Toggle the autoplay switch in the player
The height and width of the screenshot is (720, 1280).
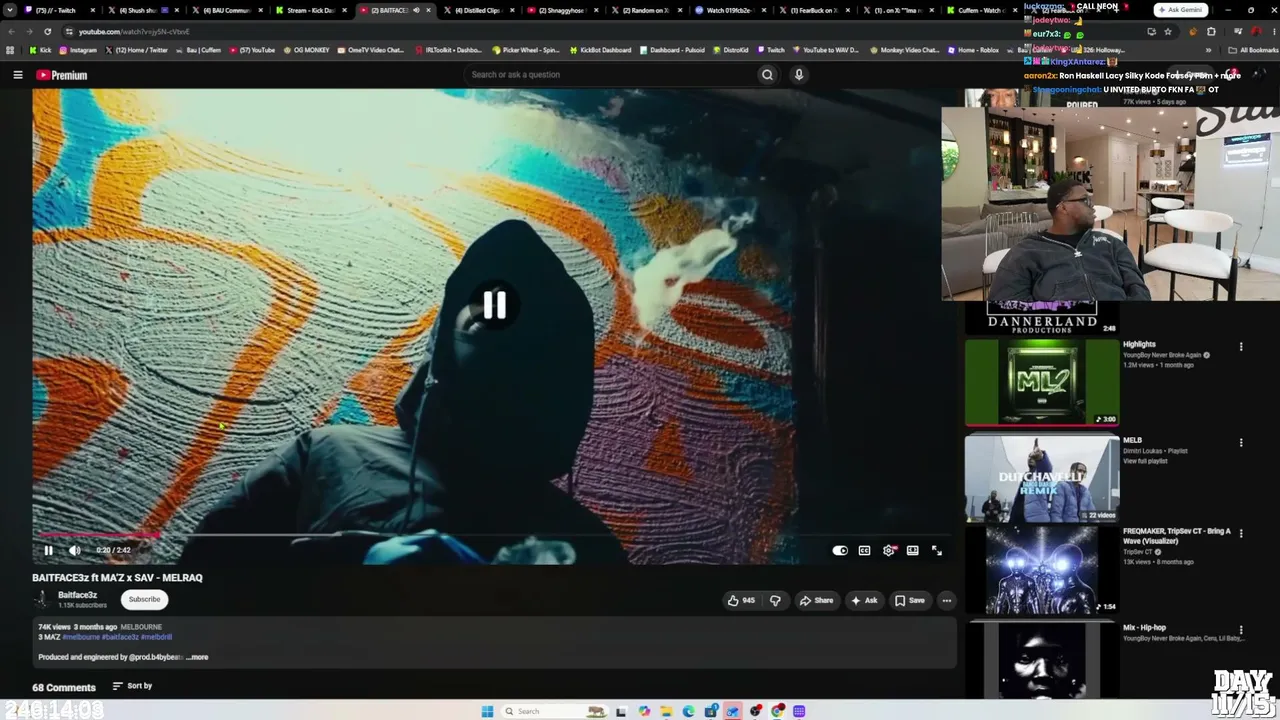(840, 550)
